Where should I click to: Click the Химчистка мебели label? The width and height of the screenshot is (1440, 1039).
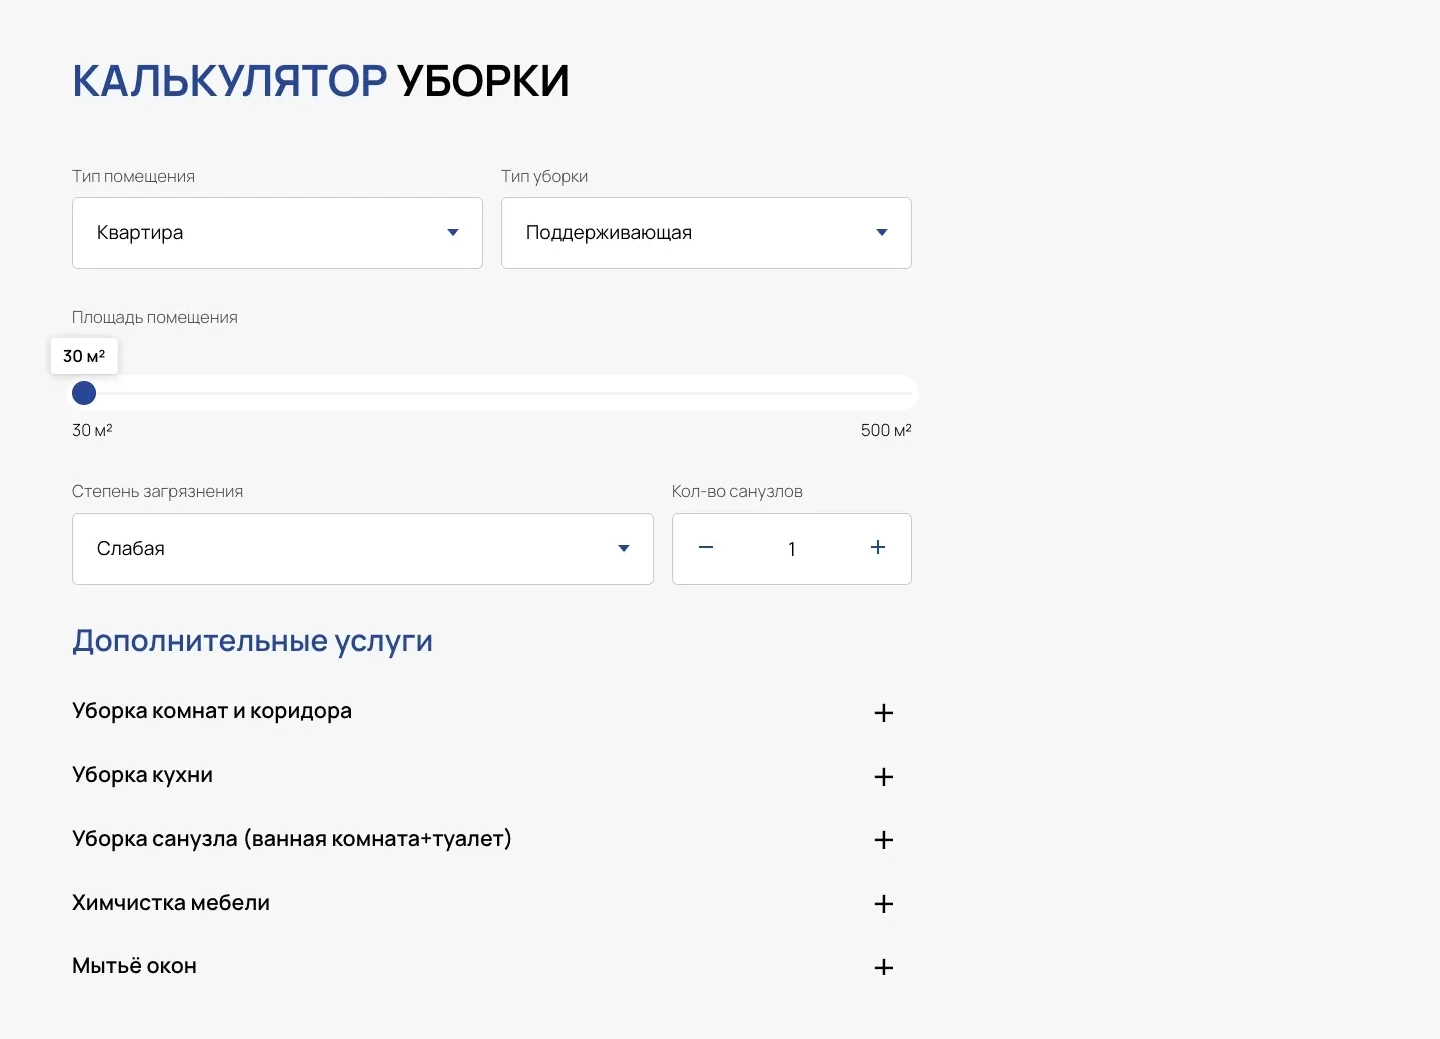171,902
